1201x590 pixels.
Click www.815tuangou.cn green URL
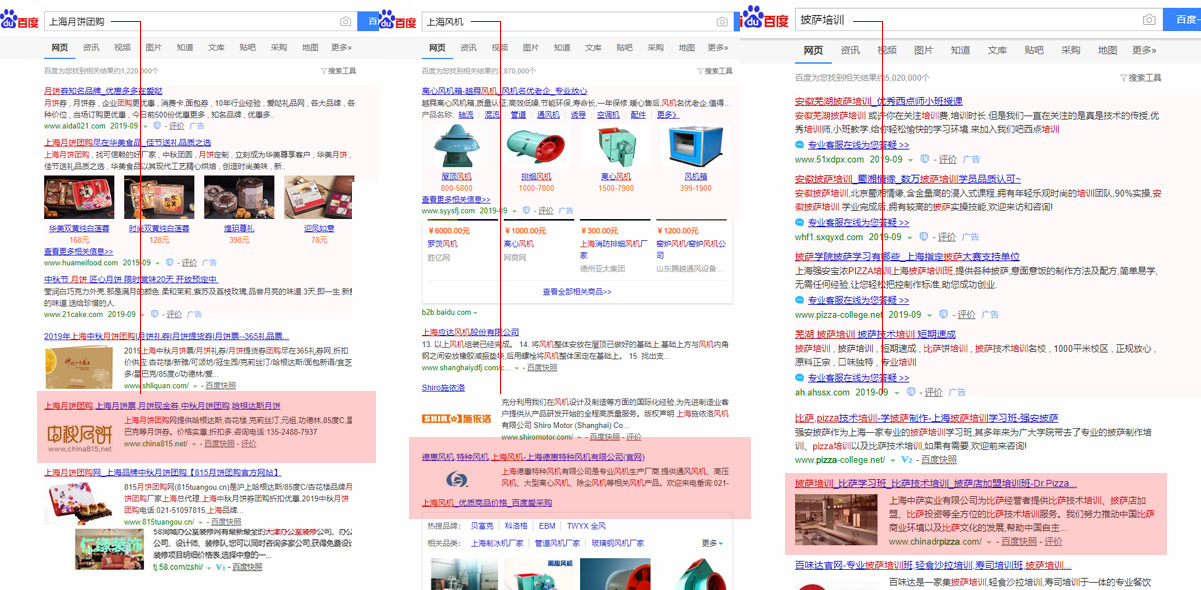[160, 521]
